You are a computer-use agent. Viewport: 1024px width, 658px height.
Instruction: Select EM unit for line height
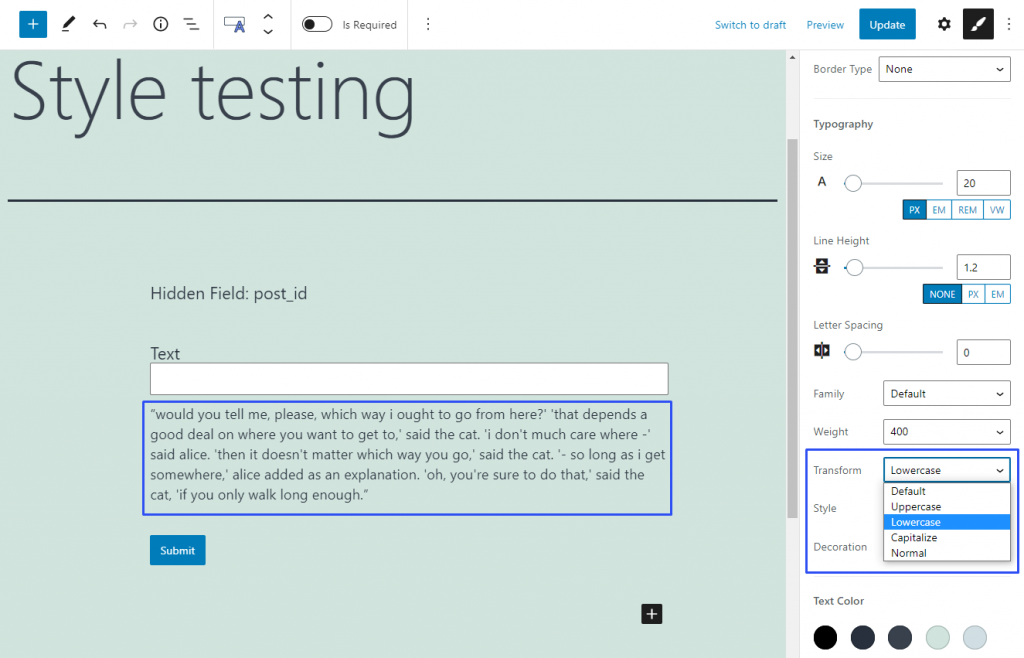tap(997, 294)
